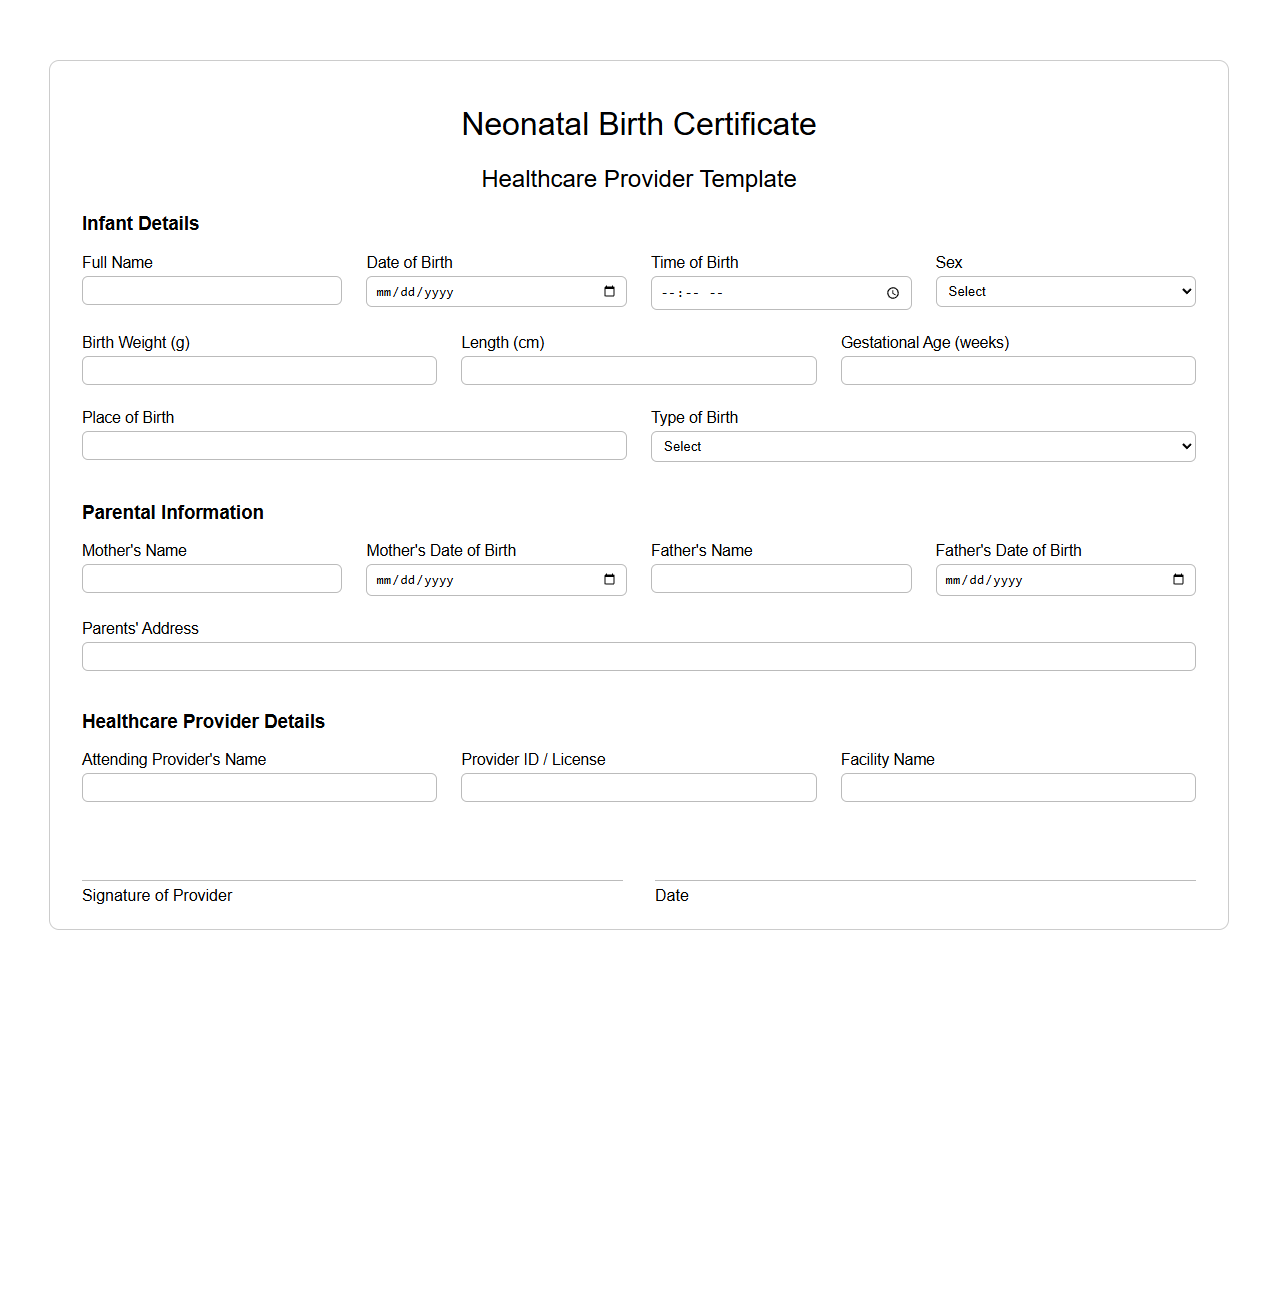Click the Attending Provider's Name field
The image size is (1278, 1300).
(x=258, y=787)
